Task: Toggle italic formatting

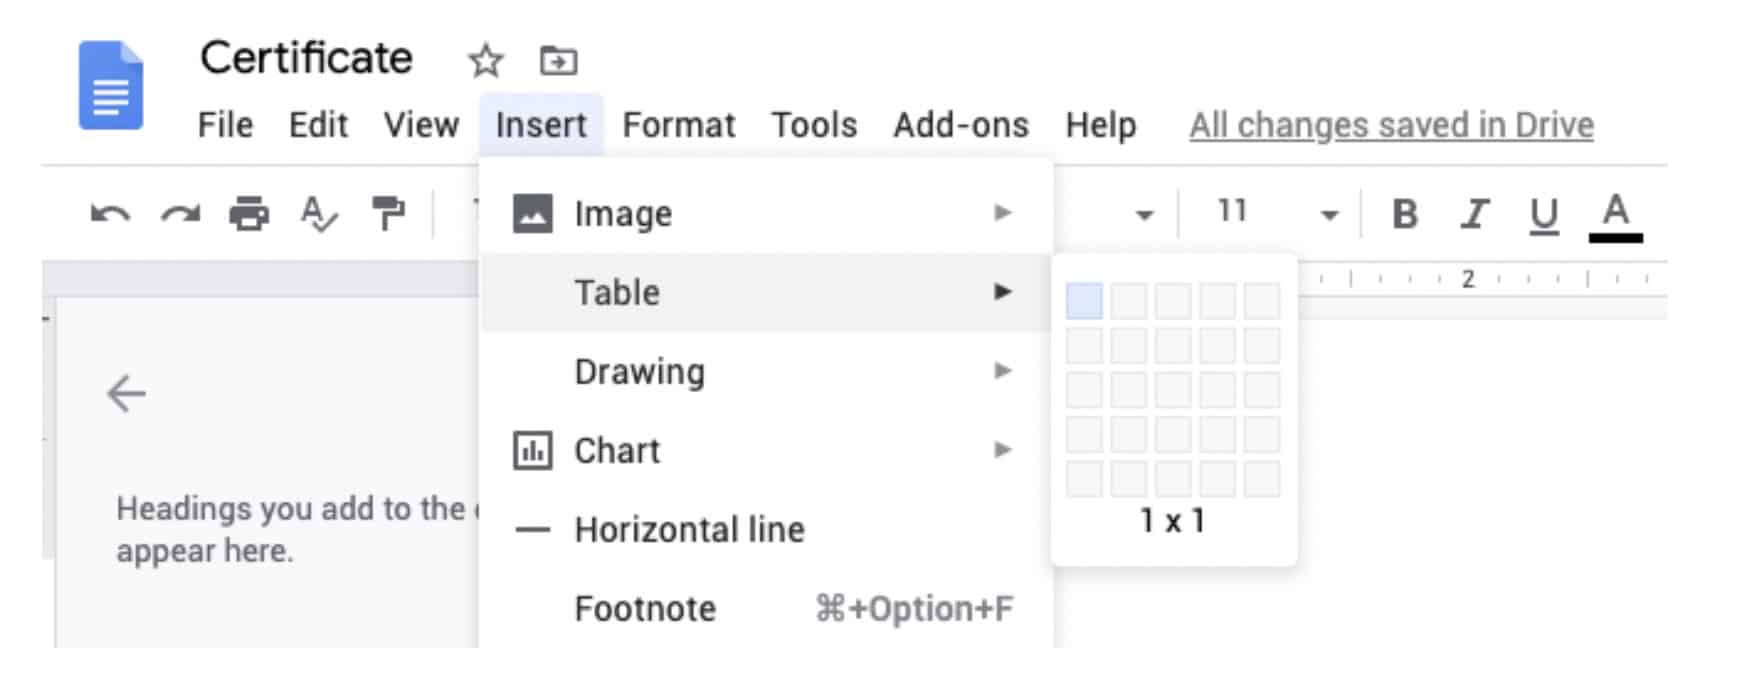Action: point(1474,213)
